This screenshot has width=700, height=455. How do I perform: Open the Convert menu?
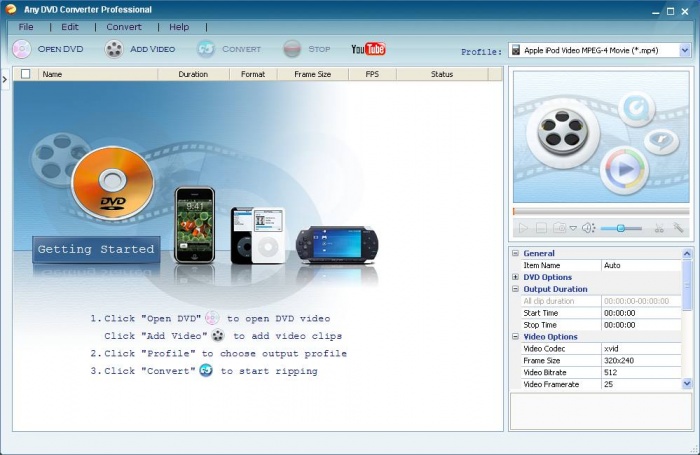point(124,27)
